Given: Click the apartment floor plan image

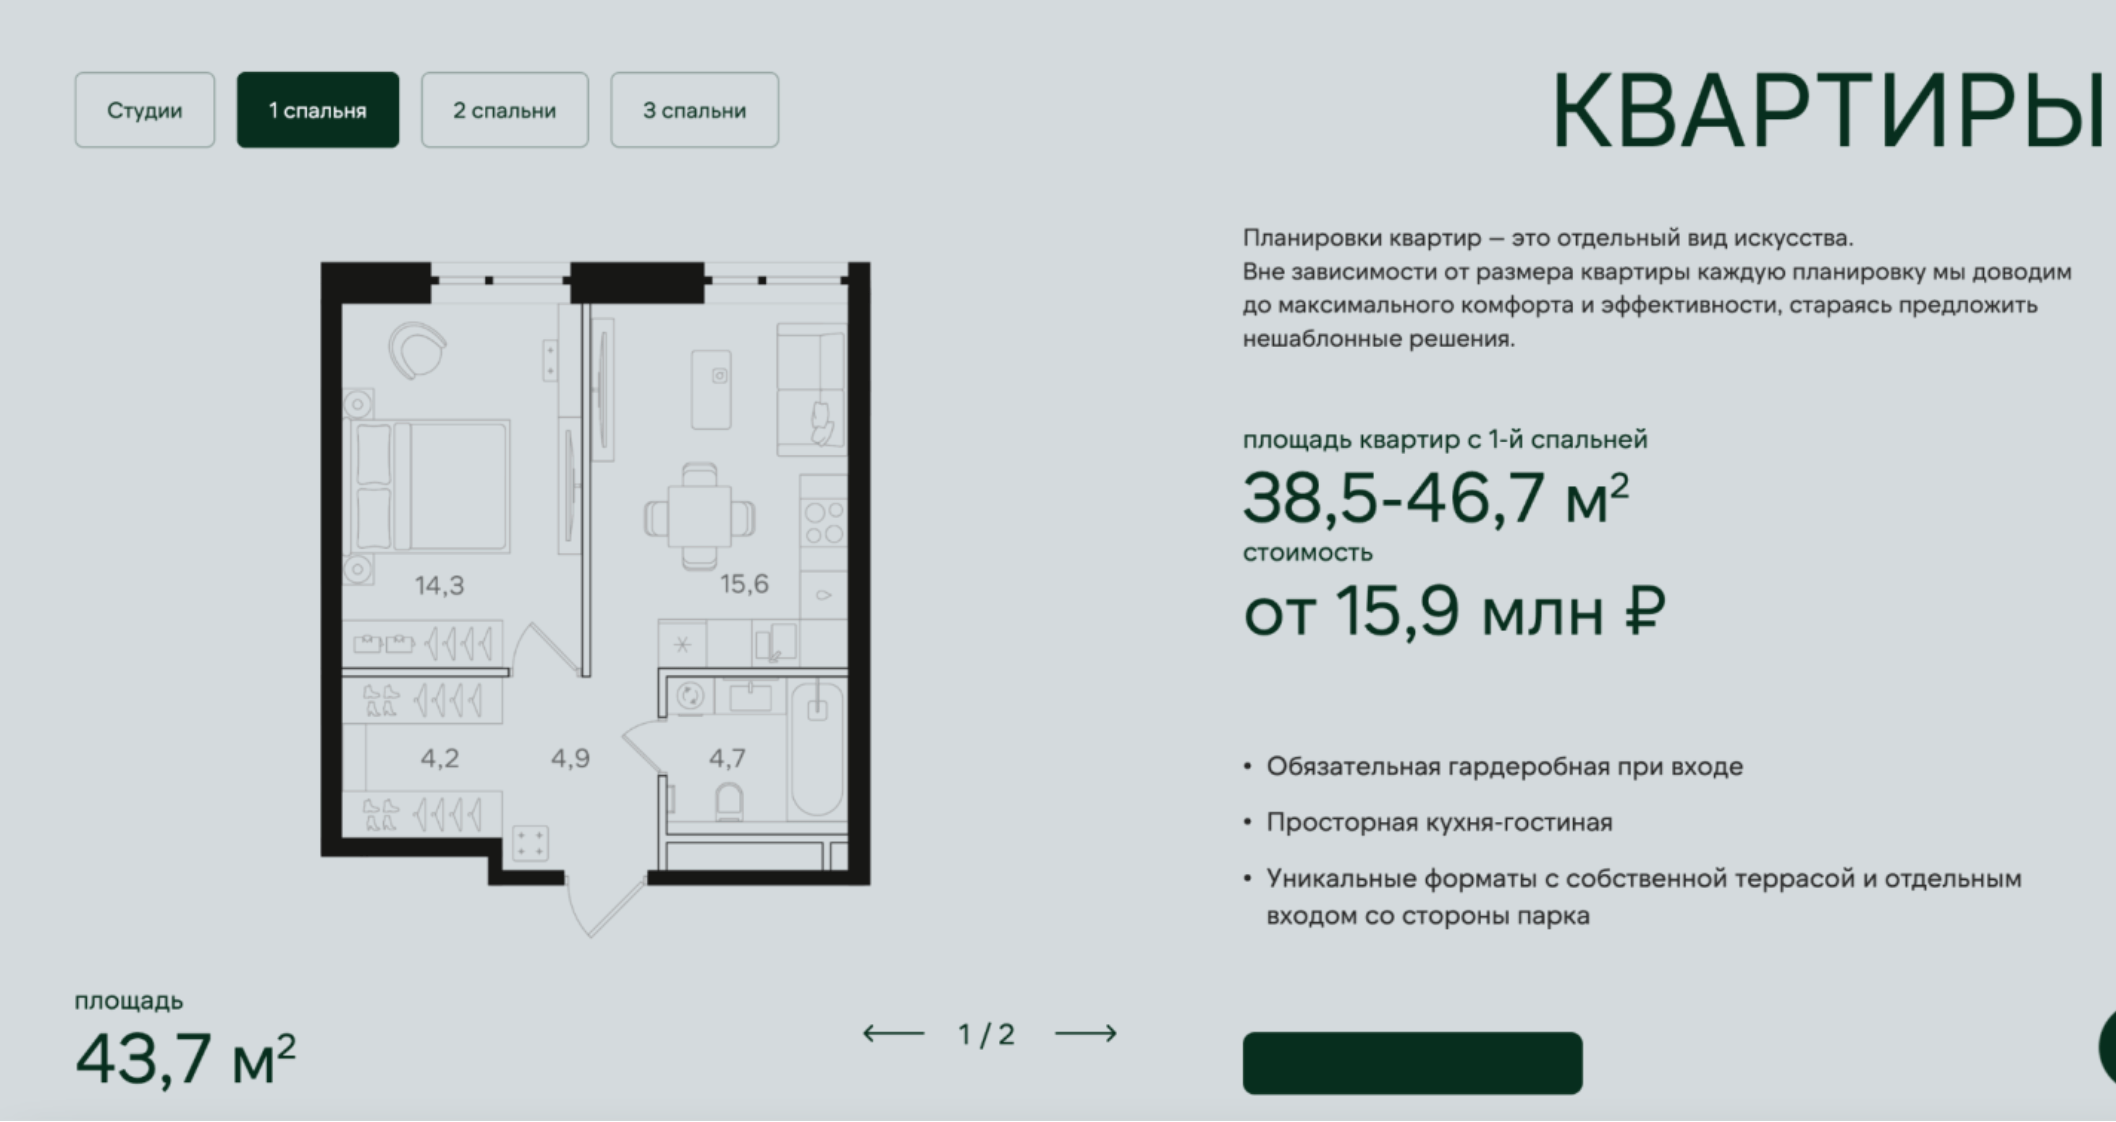Looking at the screenshot, I should 595,598.
